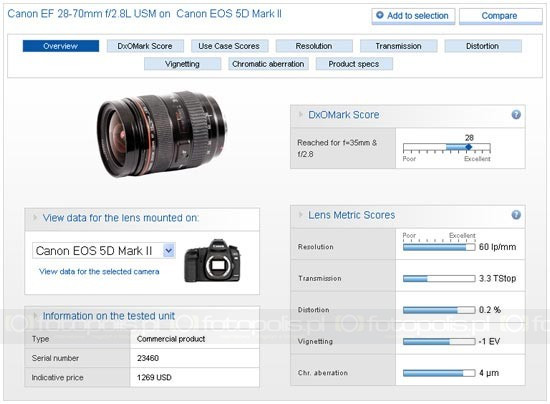Screen dimensions: 550x404
Task: Select the '4 µm' aberration value
Action: [x=489, y=373]
